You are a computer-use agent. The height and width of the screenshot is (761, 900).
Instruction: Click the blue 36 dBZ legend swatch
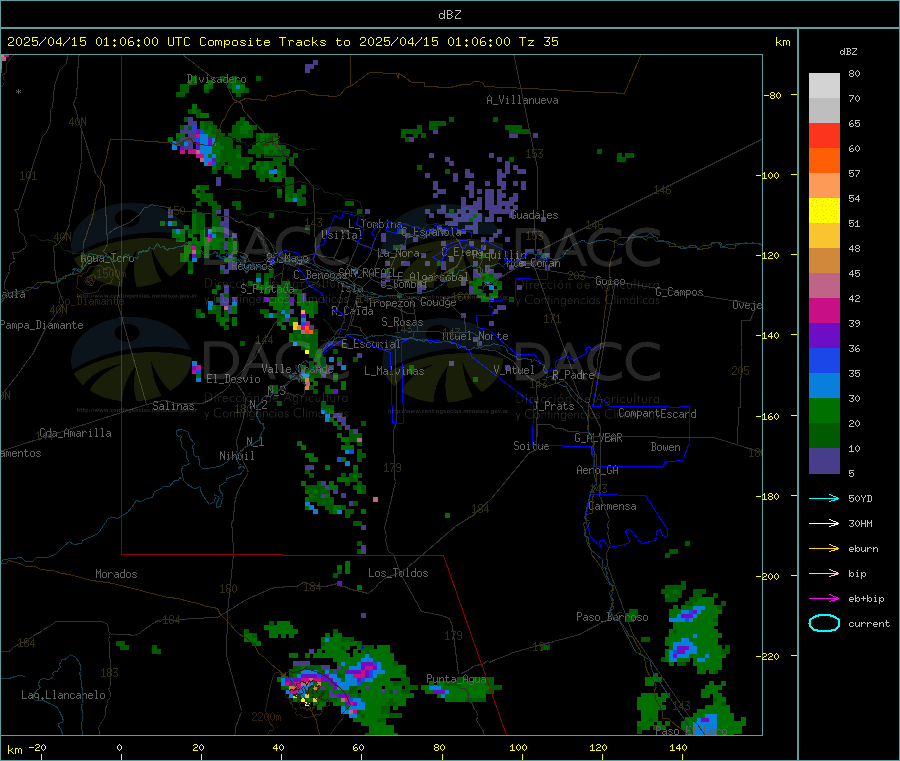[x=824, y=360]
